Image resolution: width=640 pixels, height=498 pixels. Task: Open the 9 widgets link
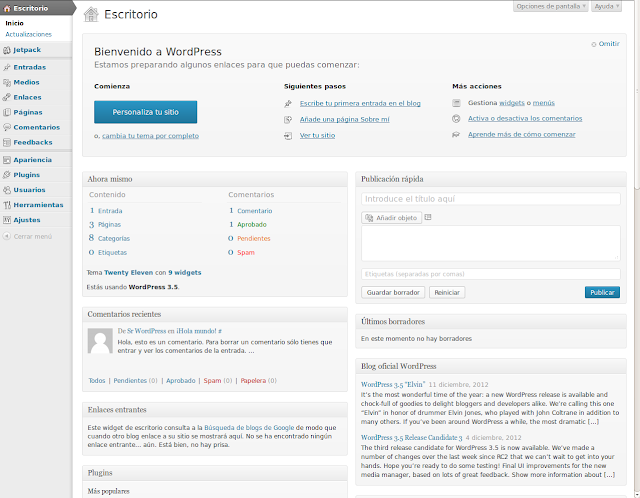point(185,273)
